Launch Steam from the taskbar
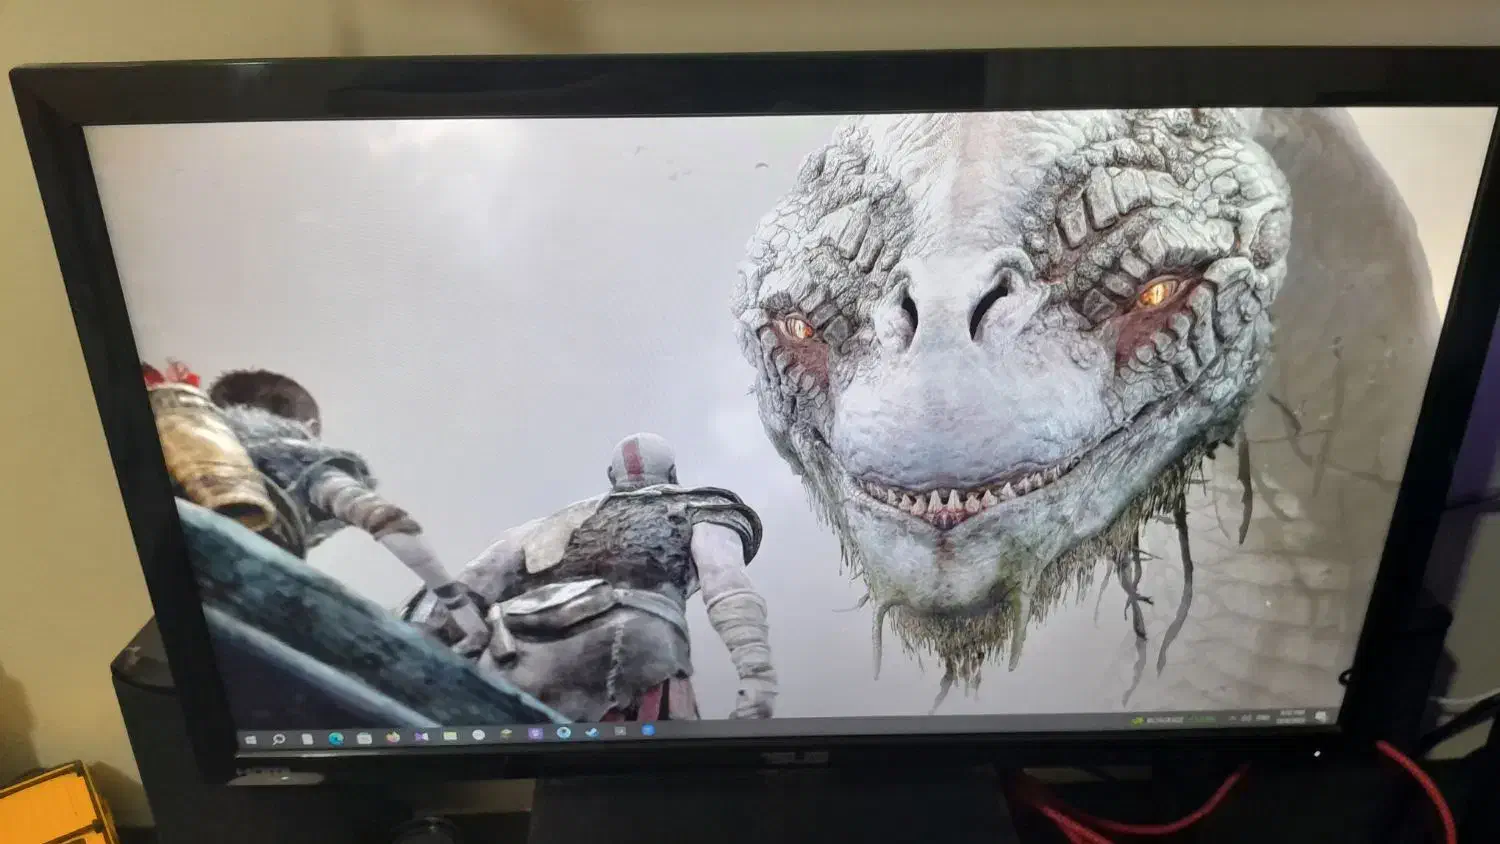The image size is (1500, 844). click(x=592, y=732)
